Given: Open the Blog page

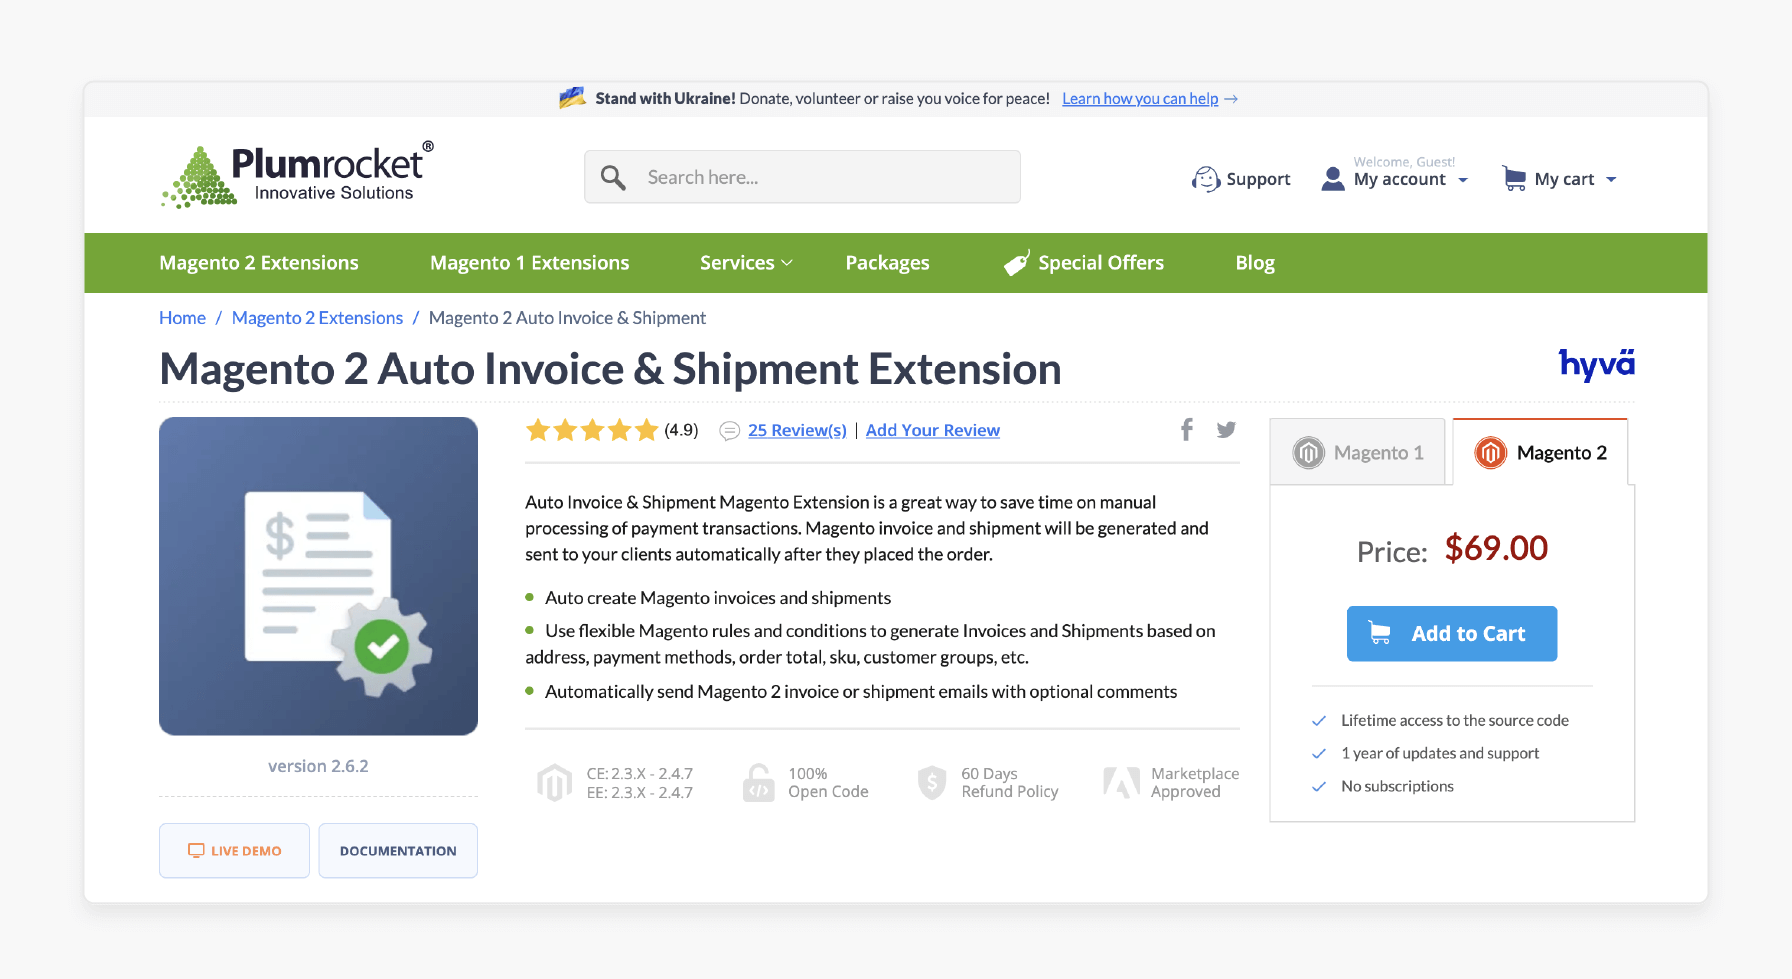Looking at the screenshot, I should [x=1255, y=263].
